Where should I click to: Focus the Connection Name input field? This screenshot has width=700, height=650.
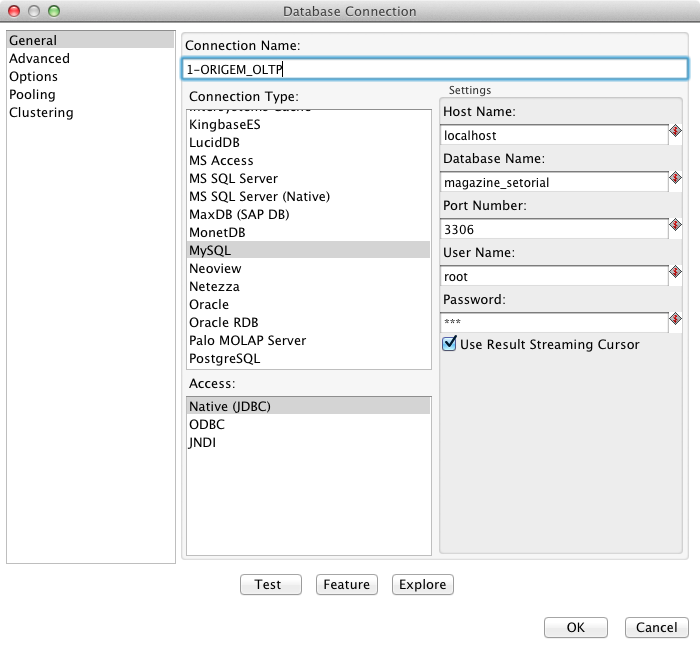[434, 69]
